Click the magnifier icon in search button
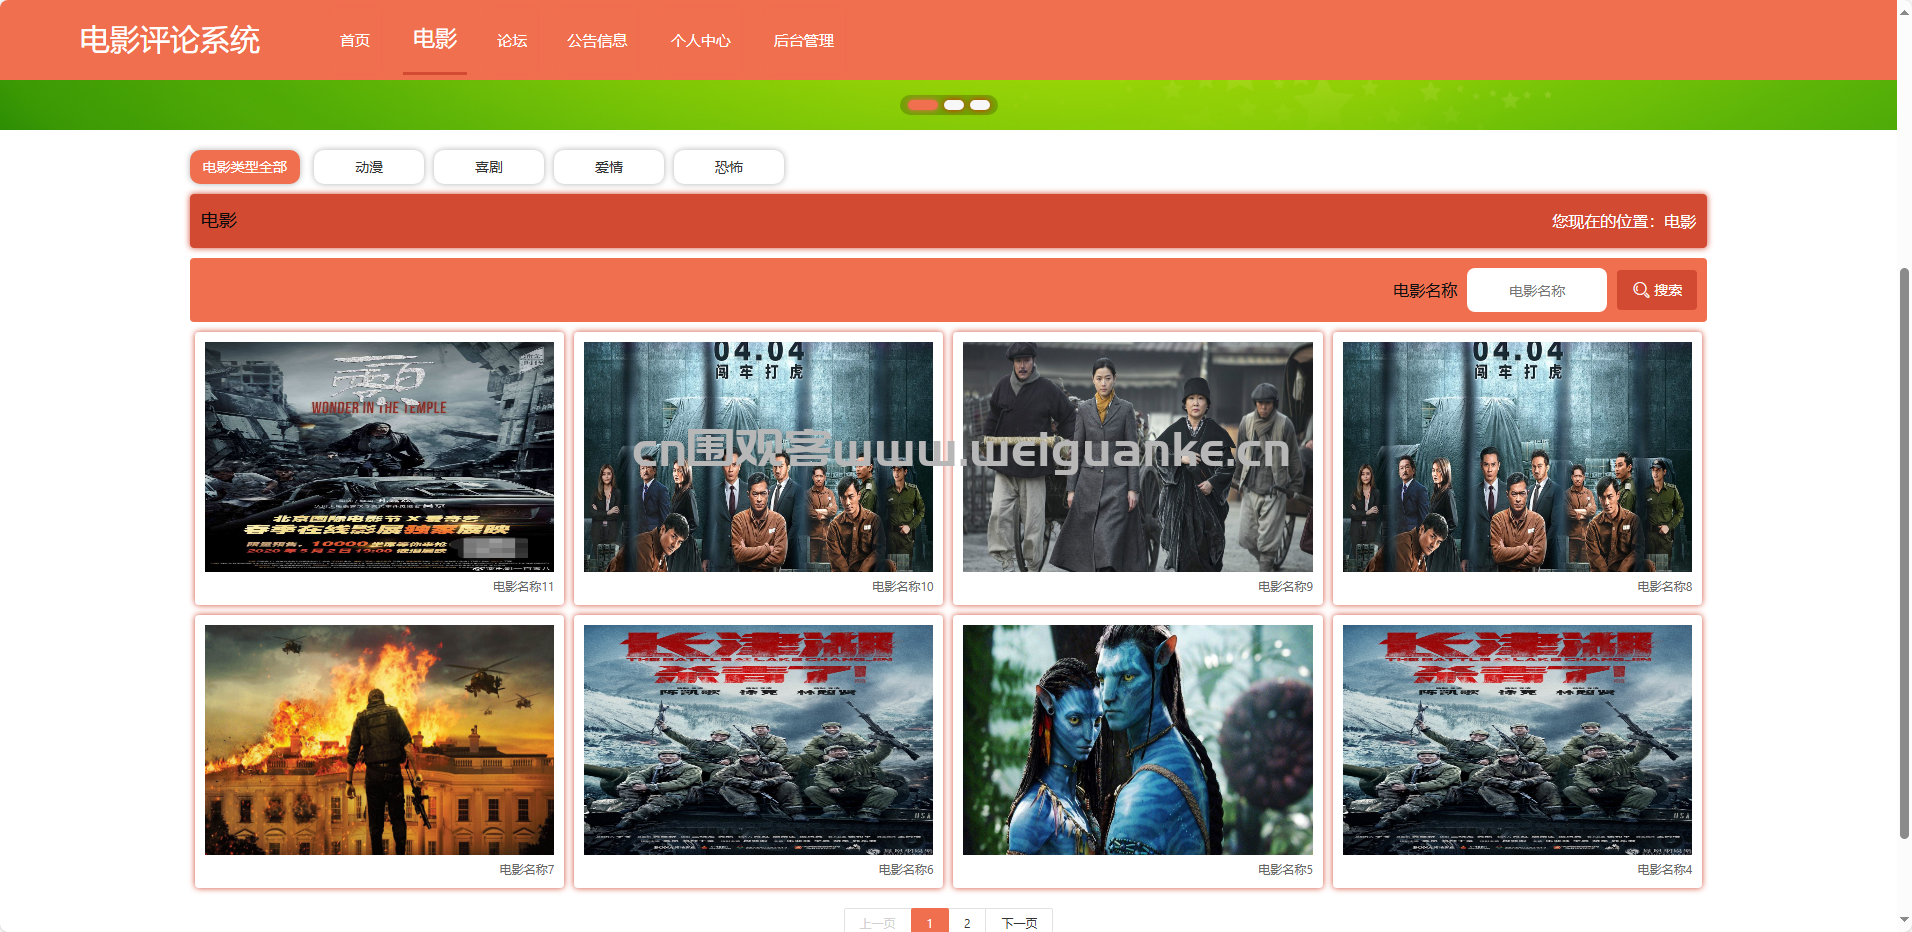The width and height of the screenshot is (1912, 932). [1641, 290]
